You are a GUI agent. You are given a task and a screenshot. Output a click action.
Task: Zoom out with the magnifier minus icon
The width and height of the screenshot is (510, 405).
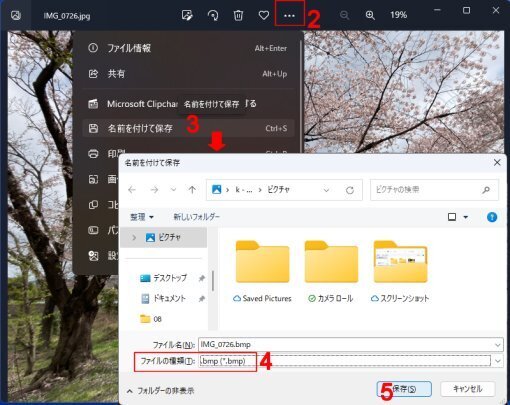click(344, 15)
